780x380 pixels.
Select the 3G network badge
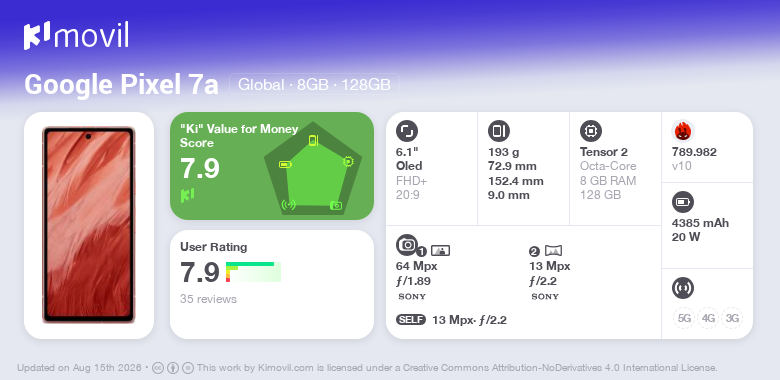732,318
